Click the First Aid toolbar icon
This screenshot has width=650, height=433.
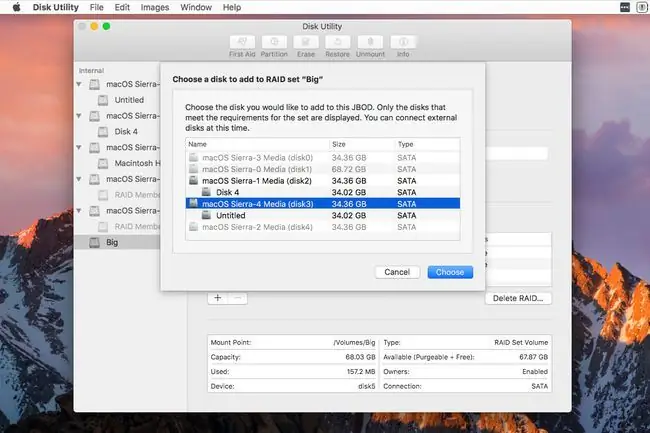(242, 42)
